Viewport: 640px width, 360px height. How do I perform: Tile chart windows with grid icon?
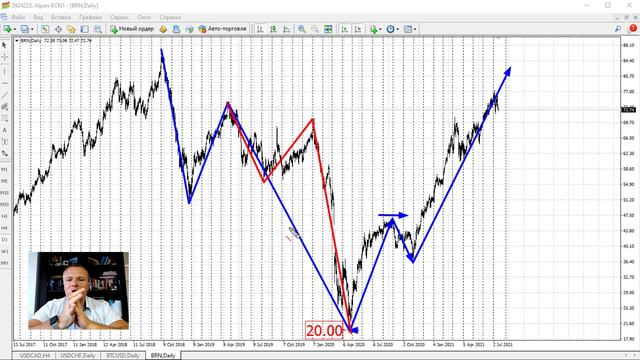tap(328, 29)
